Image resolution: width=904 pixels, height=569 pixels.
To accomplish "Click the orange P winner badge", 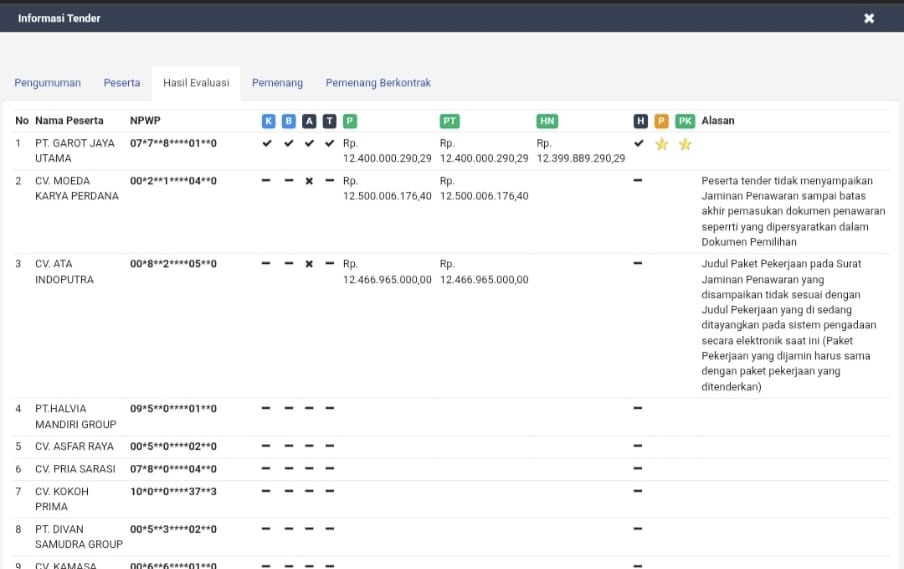I will (x=661, y=121).
